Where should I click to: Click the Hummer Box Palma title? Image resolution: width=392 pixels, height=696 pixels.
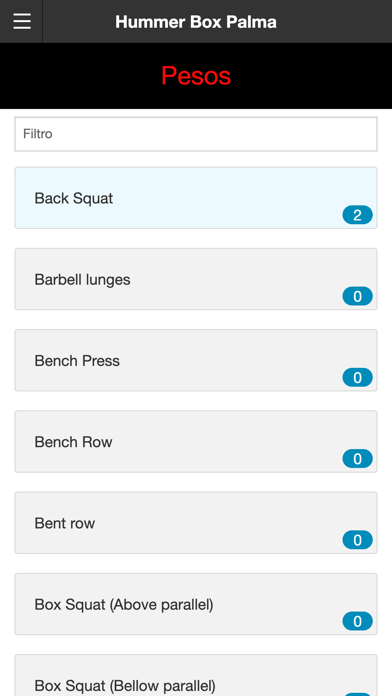click(196, 22)
